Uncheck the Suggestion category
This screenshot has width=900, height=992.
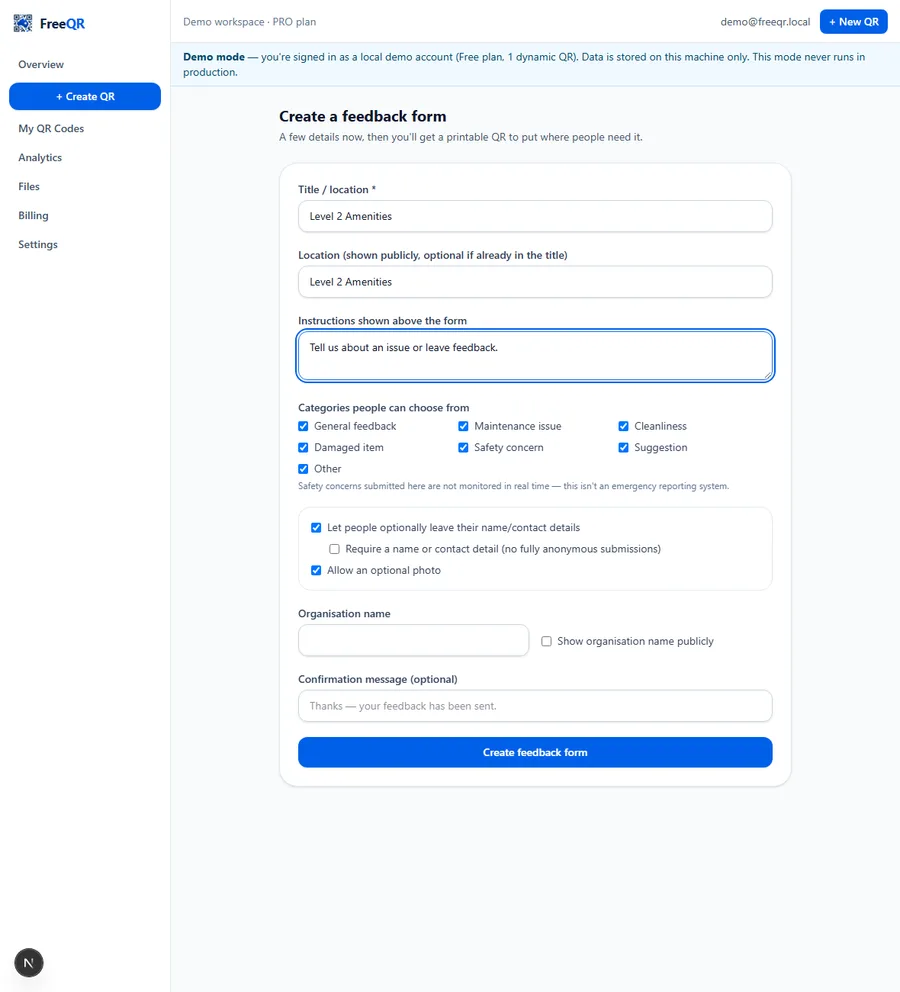(x=624, y=448)
